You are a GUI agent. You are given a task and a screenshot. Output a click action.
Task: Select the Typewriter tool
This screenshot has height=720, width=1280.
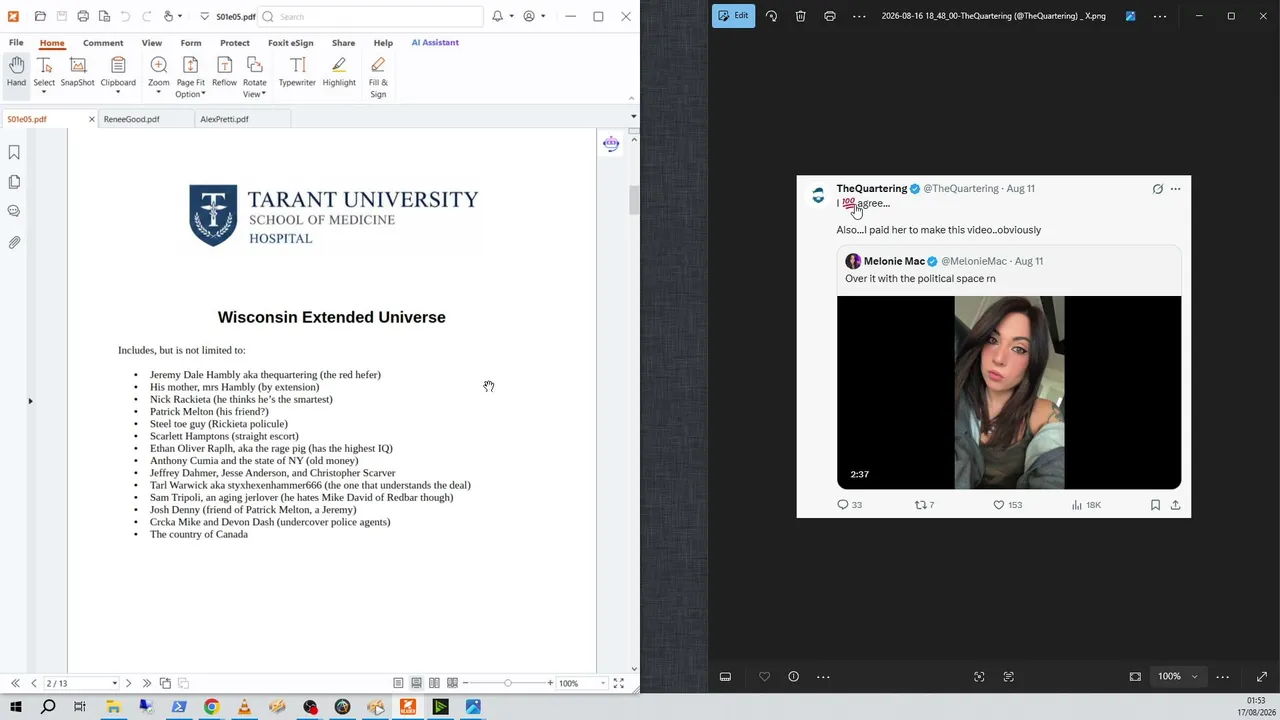coord(297,72)
